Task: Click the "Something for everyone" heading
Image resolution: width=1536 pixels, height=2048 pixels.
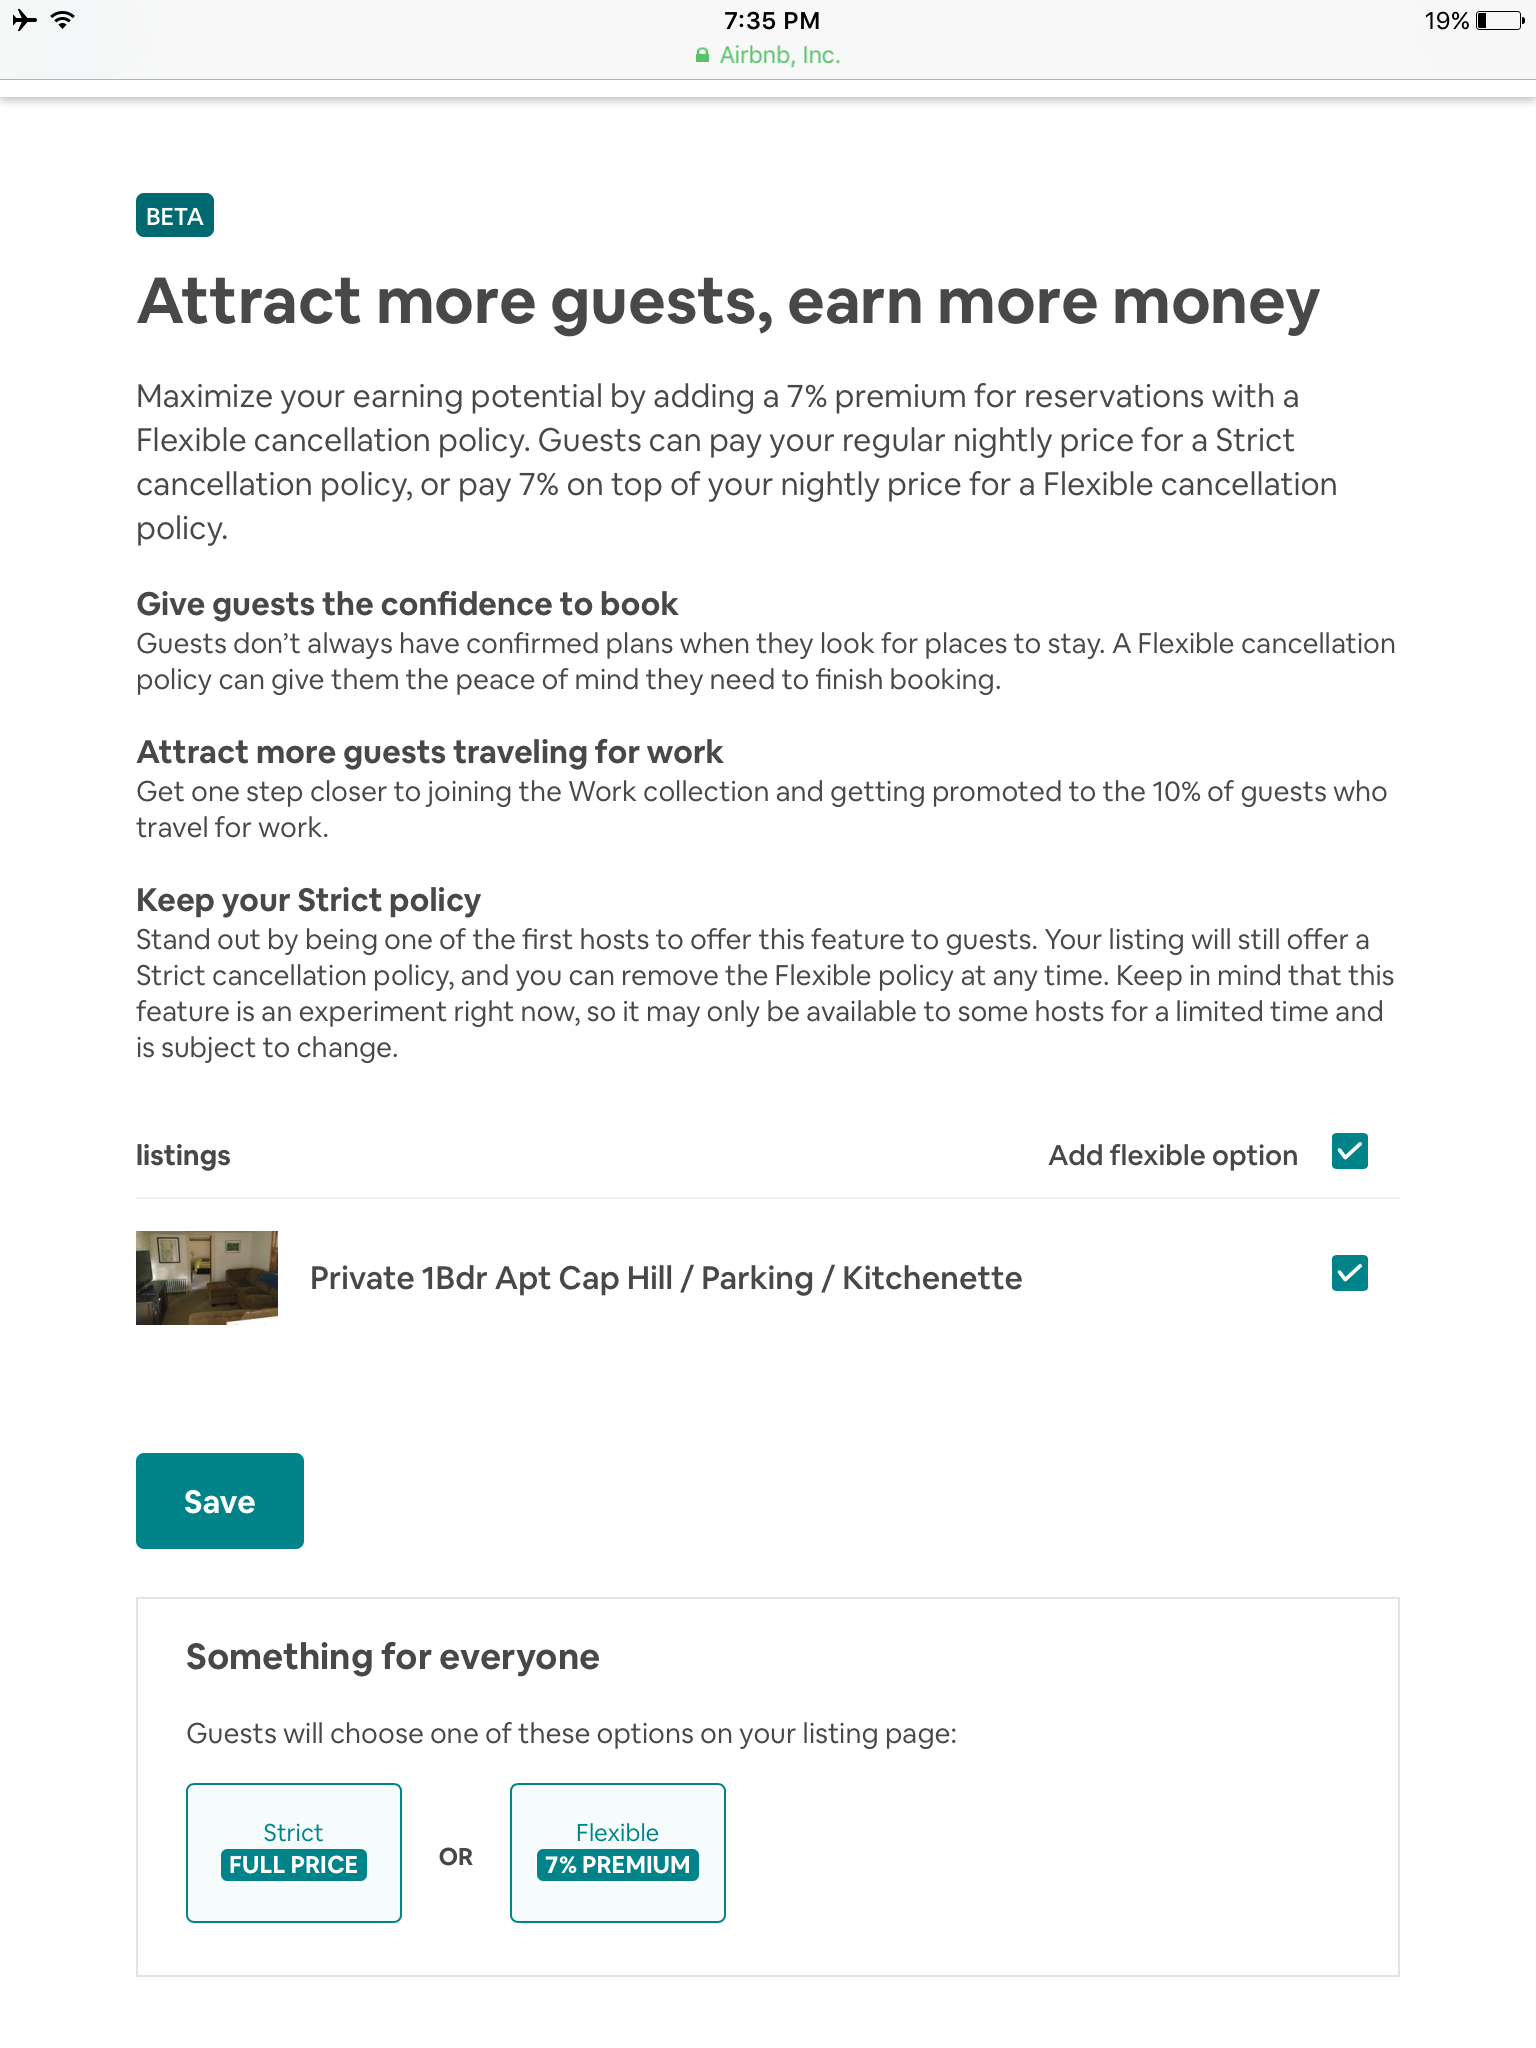Action: (x=392, y=1657)
